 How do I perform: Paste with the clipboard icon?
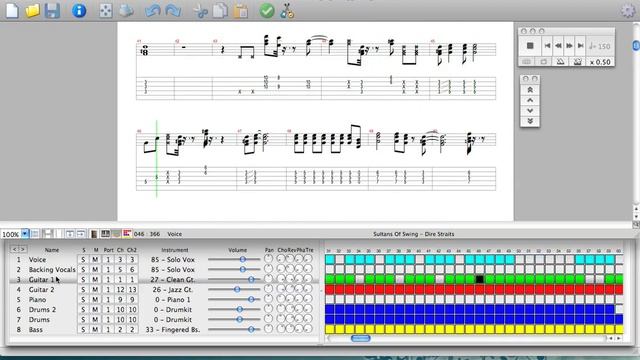coord(240,11)
